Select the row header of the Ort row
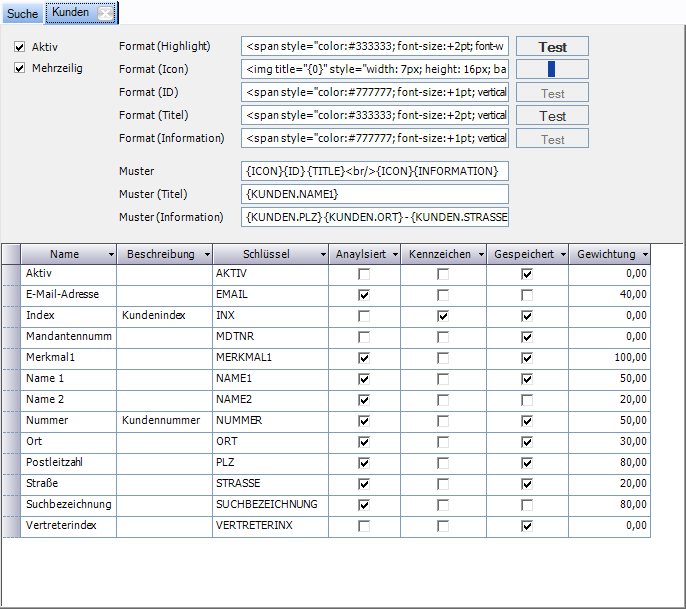Screen dimensions: 686x609 point(11,441)
